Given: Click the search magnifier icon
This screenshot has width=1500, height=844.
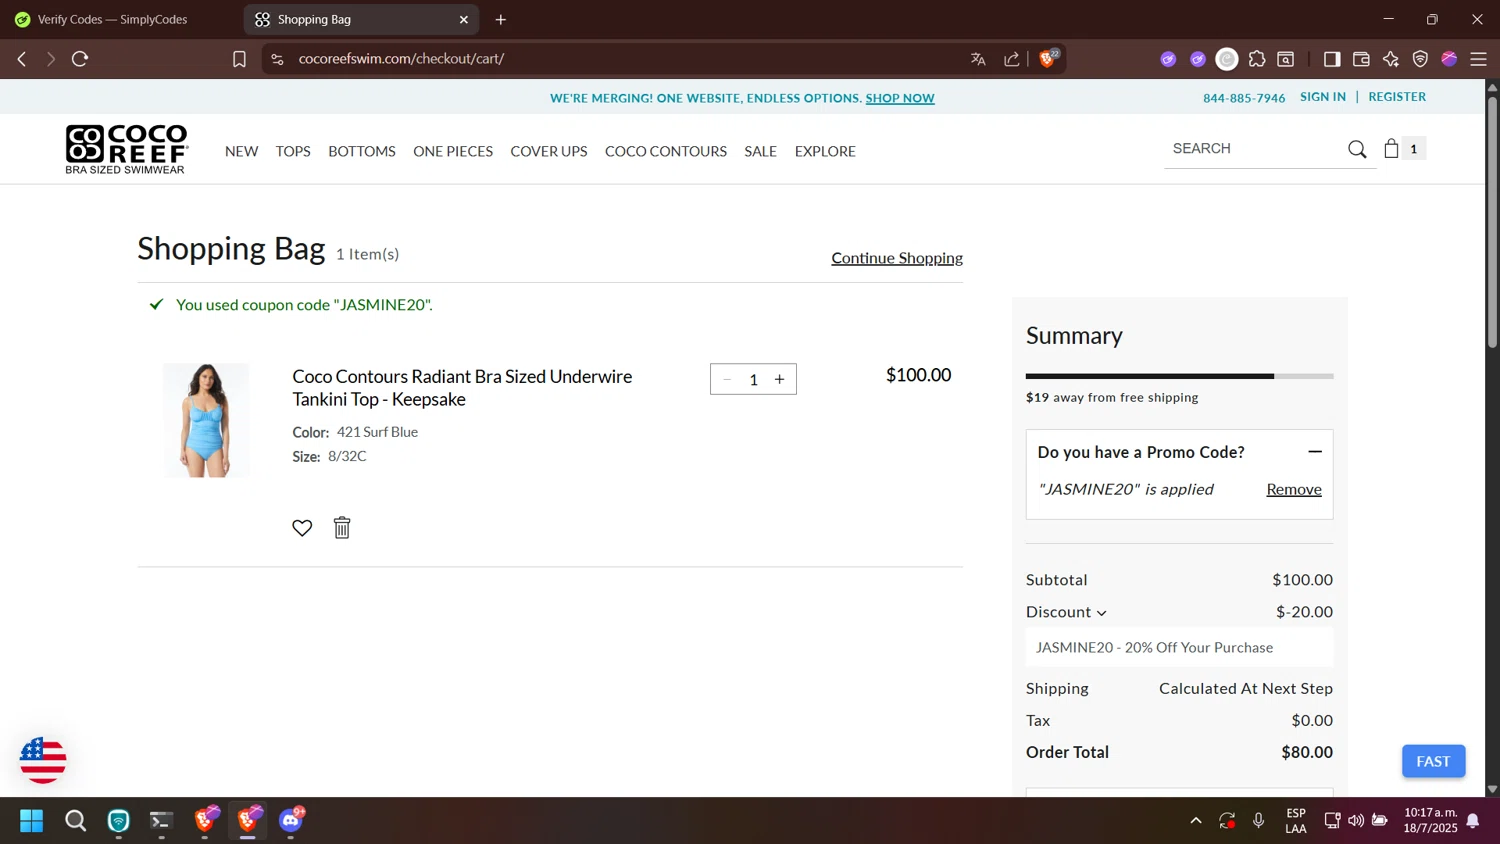Looking at the screenshot, I should click(x=1357, y=149).
